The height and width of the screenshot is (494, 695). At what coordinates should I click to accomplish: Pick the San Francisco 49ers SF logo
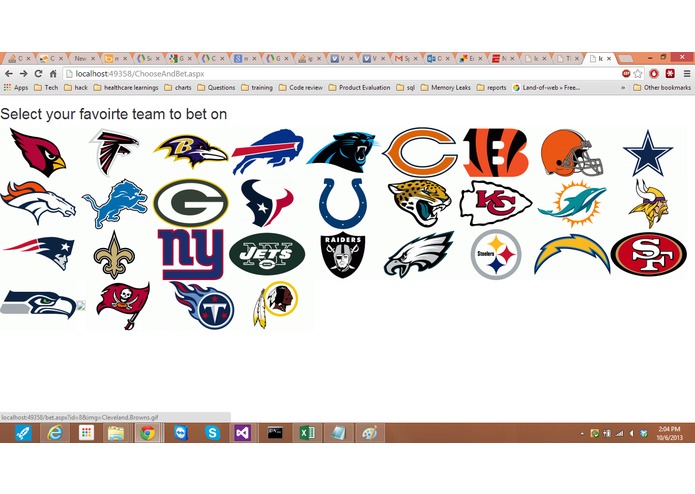point(648,255)
